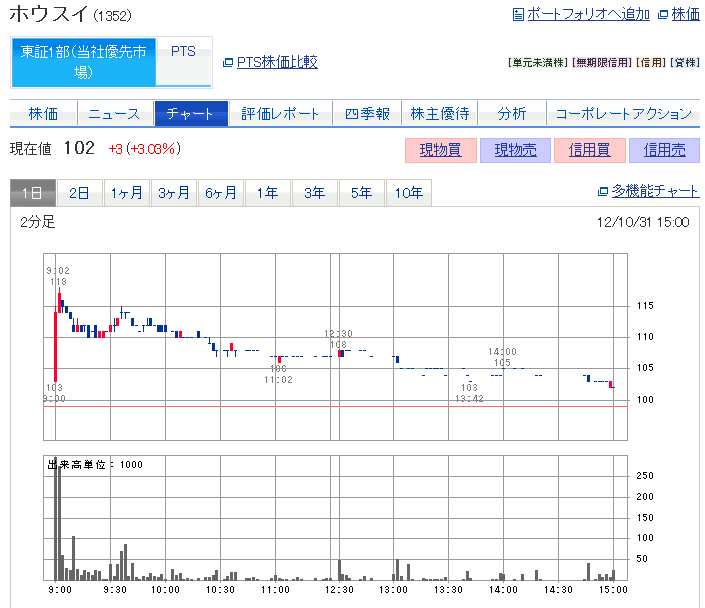Screen dimensions: 705x608
Task: Click the portfolio add icon
Action: pos(518,14)
